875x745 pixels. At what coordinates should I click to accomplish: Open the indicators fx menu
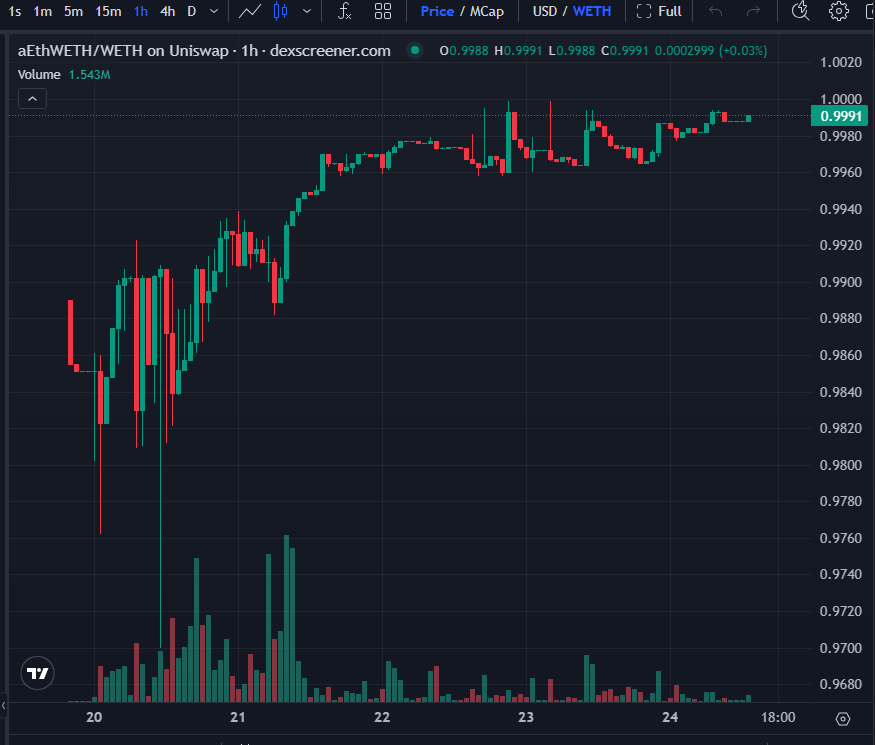coord(345,11)
